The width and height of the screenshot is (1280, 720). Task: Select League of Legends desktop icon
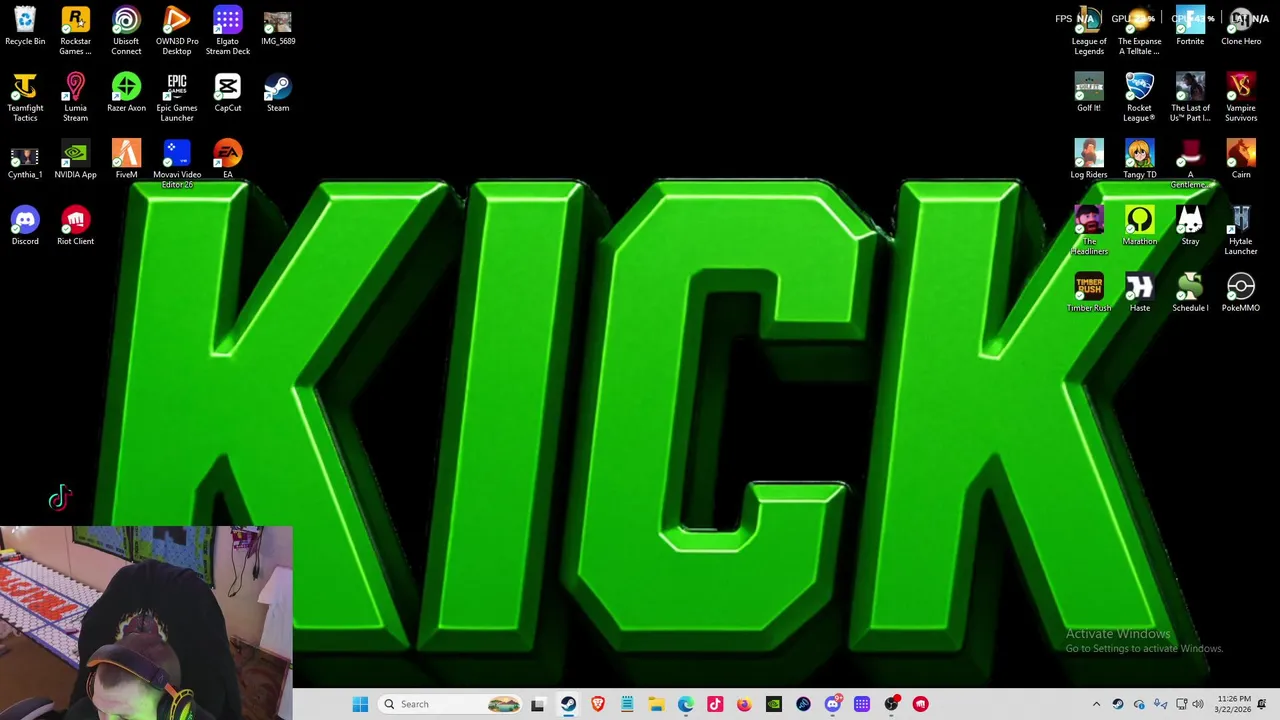click(x=1089, y=31)
